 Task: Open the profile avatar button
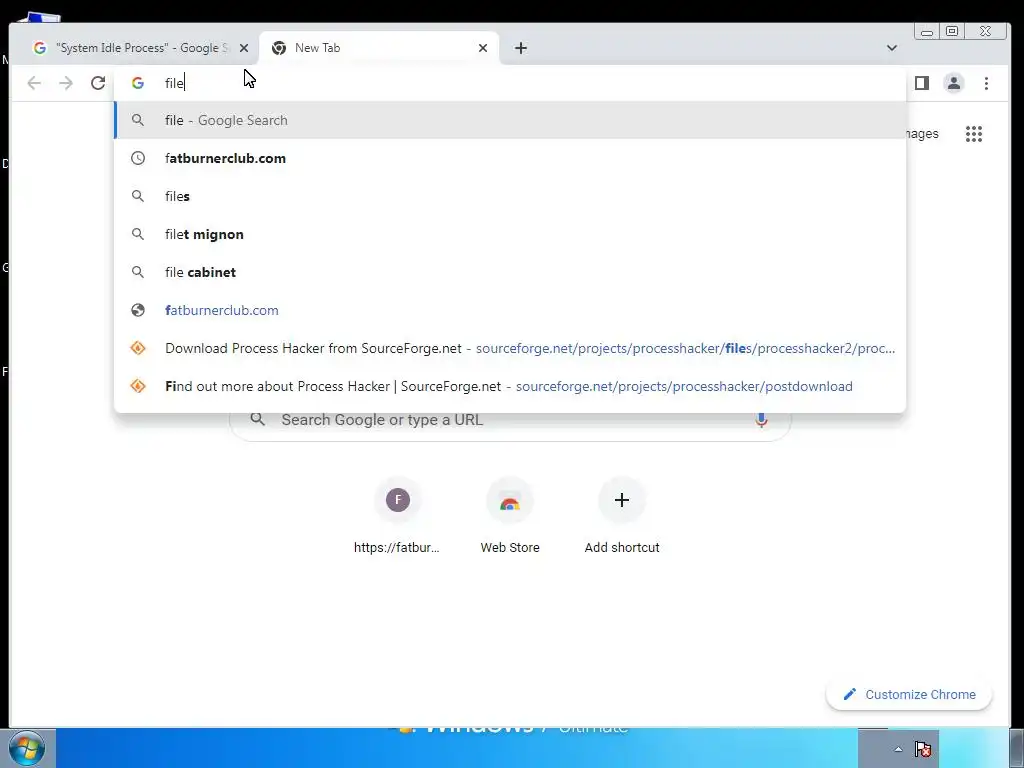[953, 83]
